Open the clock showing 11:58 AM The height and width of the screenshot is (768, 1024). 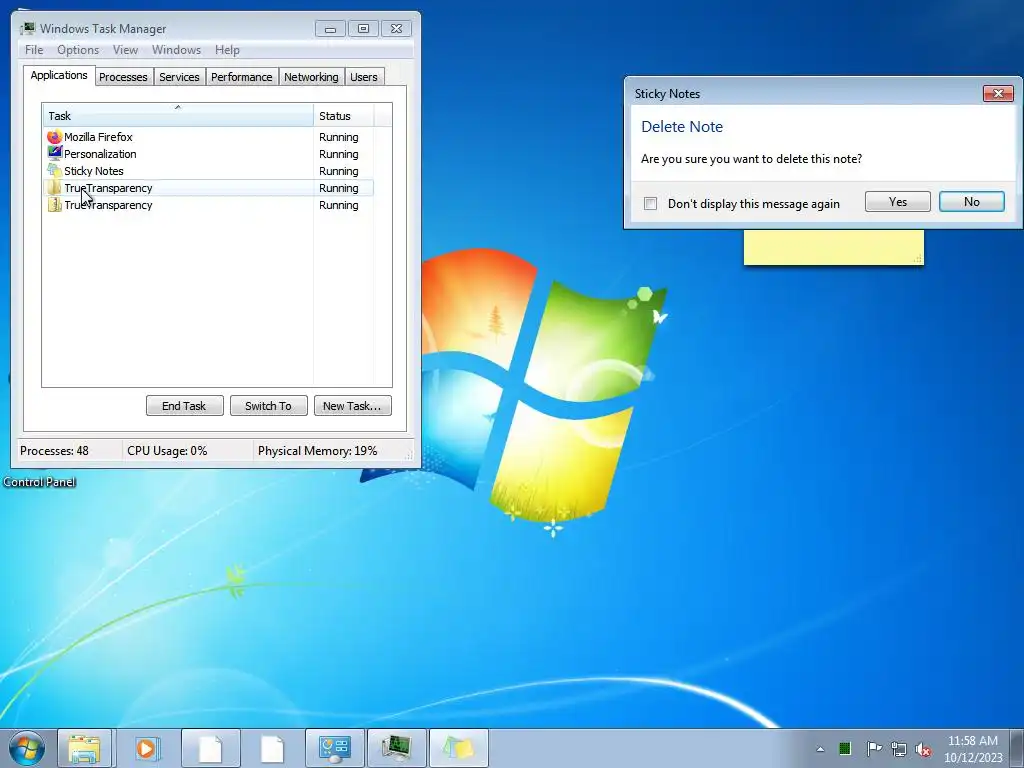click(973, 749)
